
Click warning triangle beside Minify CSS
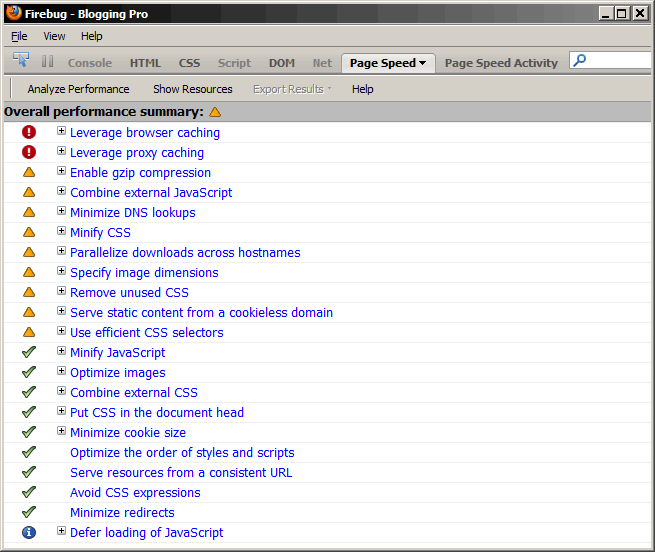pyautogui.click(x=29, y=232)
